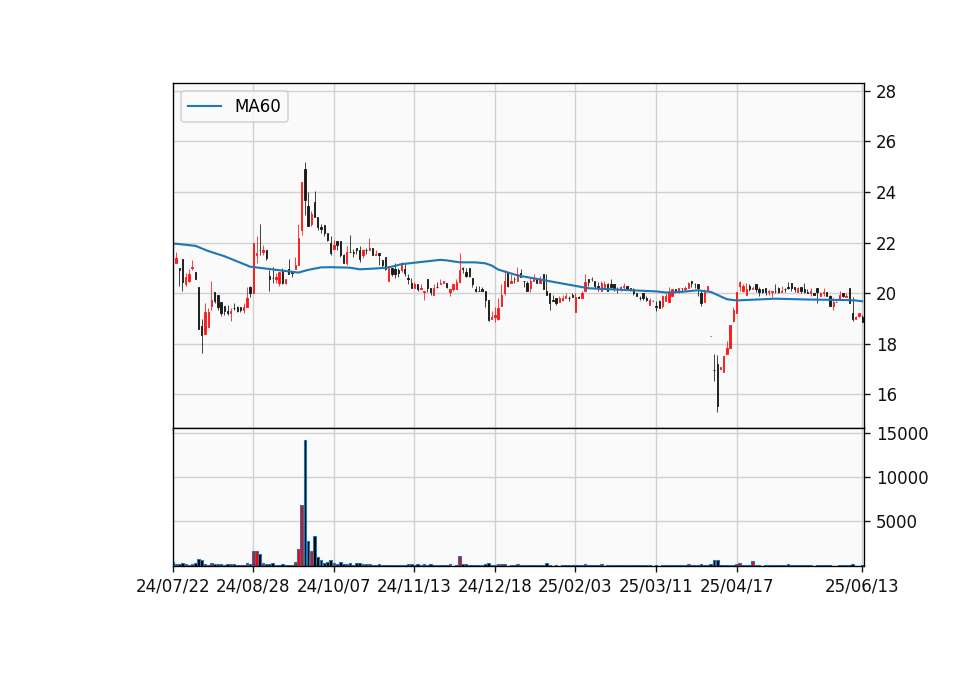
Task: Click the 24/07/22 date label
Action: 173,586
